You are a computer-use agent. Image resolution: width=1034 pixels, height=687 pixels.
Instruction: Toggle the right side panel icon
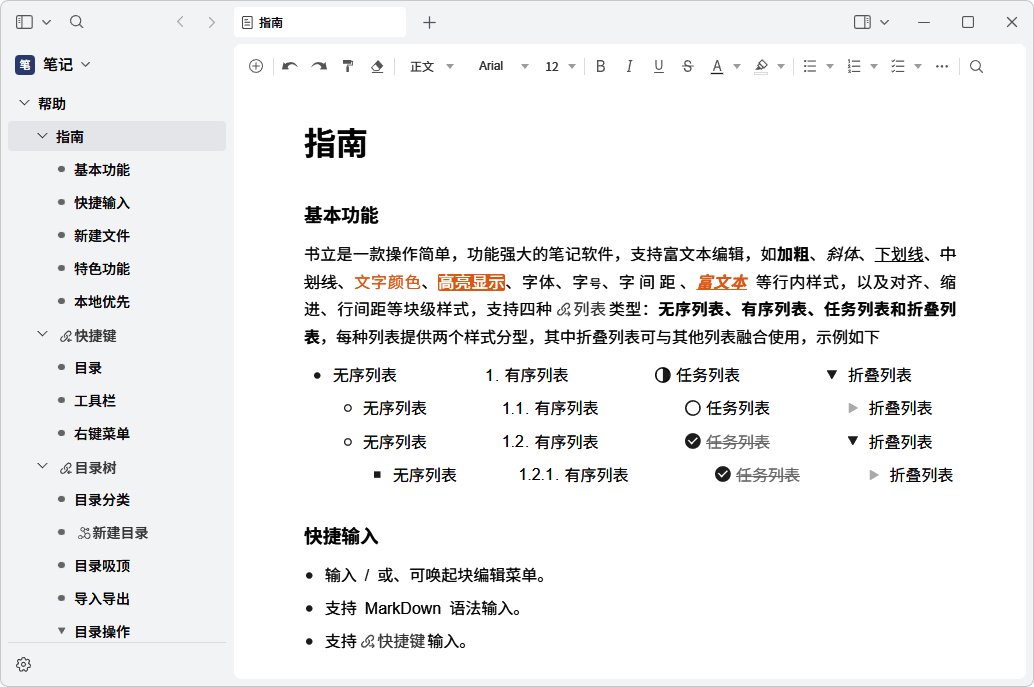[x=862, y=22]
